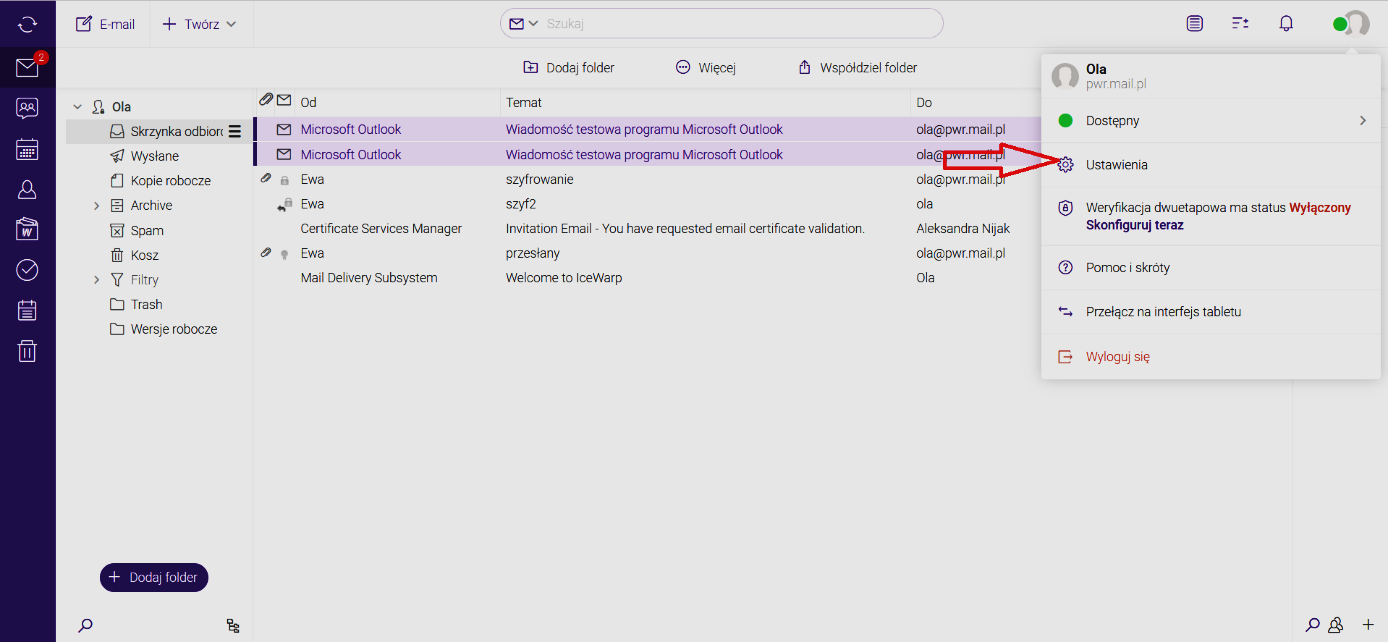Viewport: 1388px width, 642px height.
Task: Select the Spam folder
Action: [146, 230]
